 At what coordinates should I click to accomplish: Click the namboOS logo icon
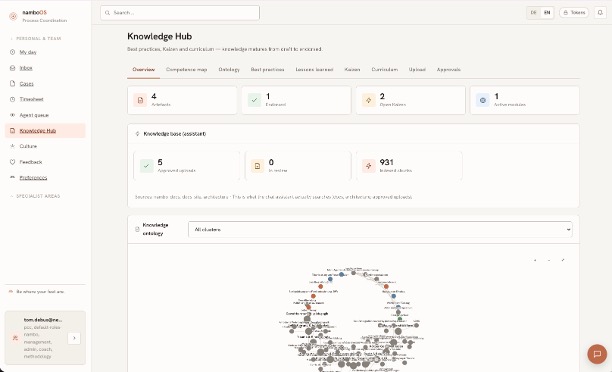pos(13,16)
